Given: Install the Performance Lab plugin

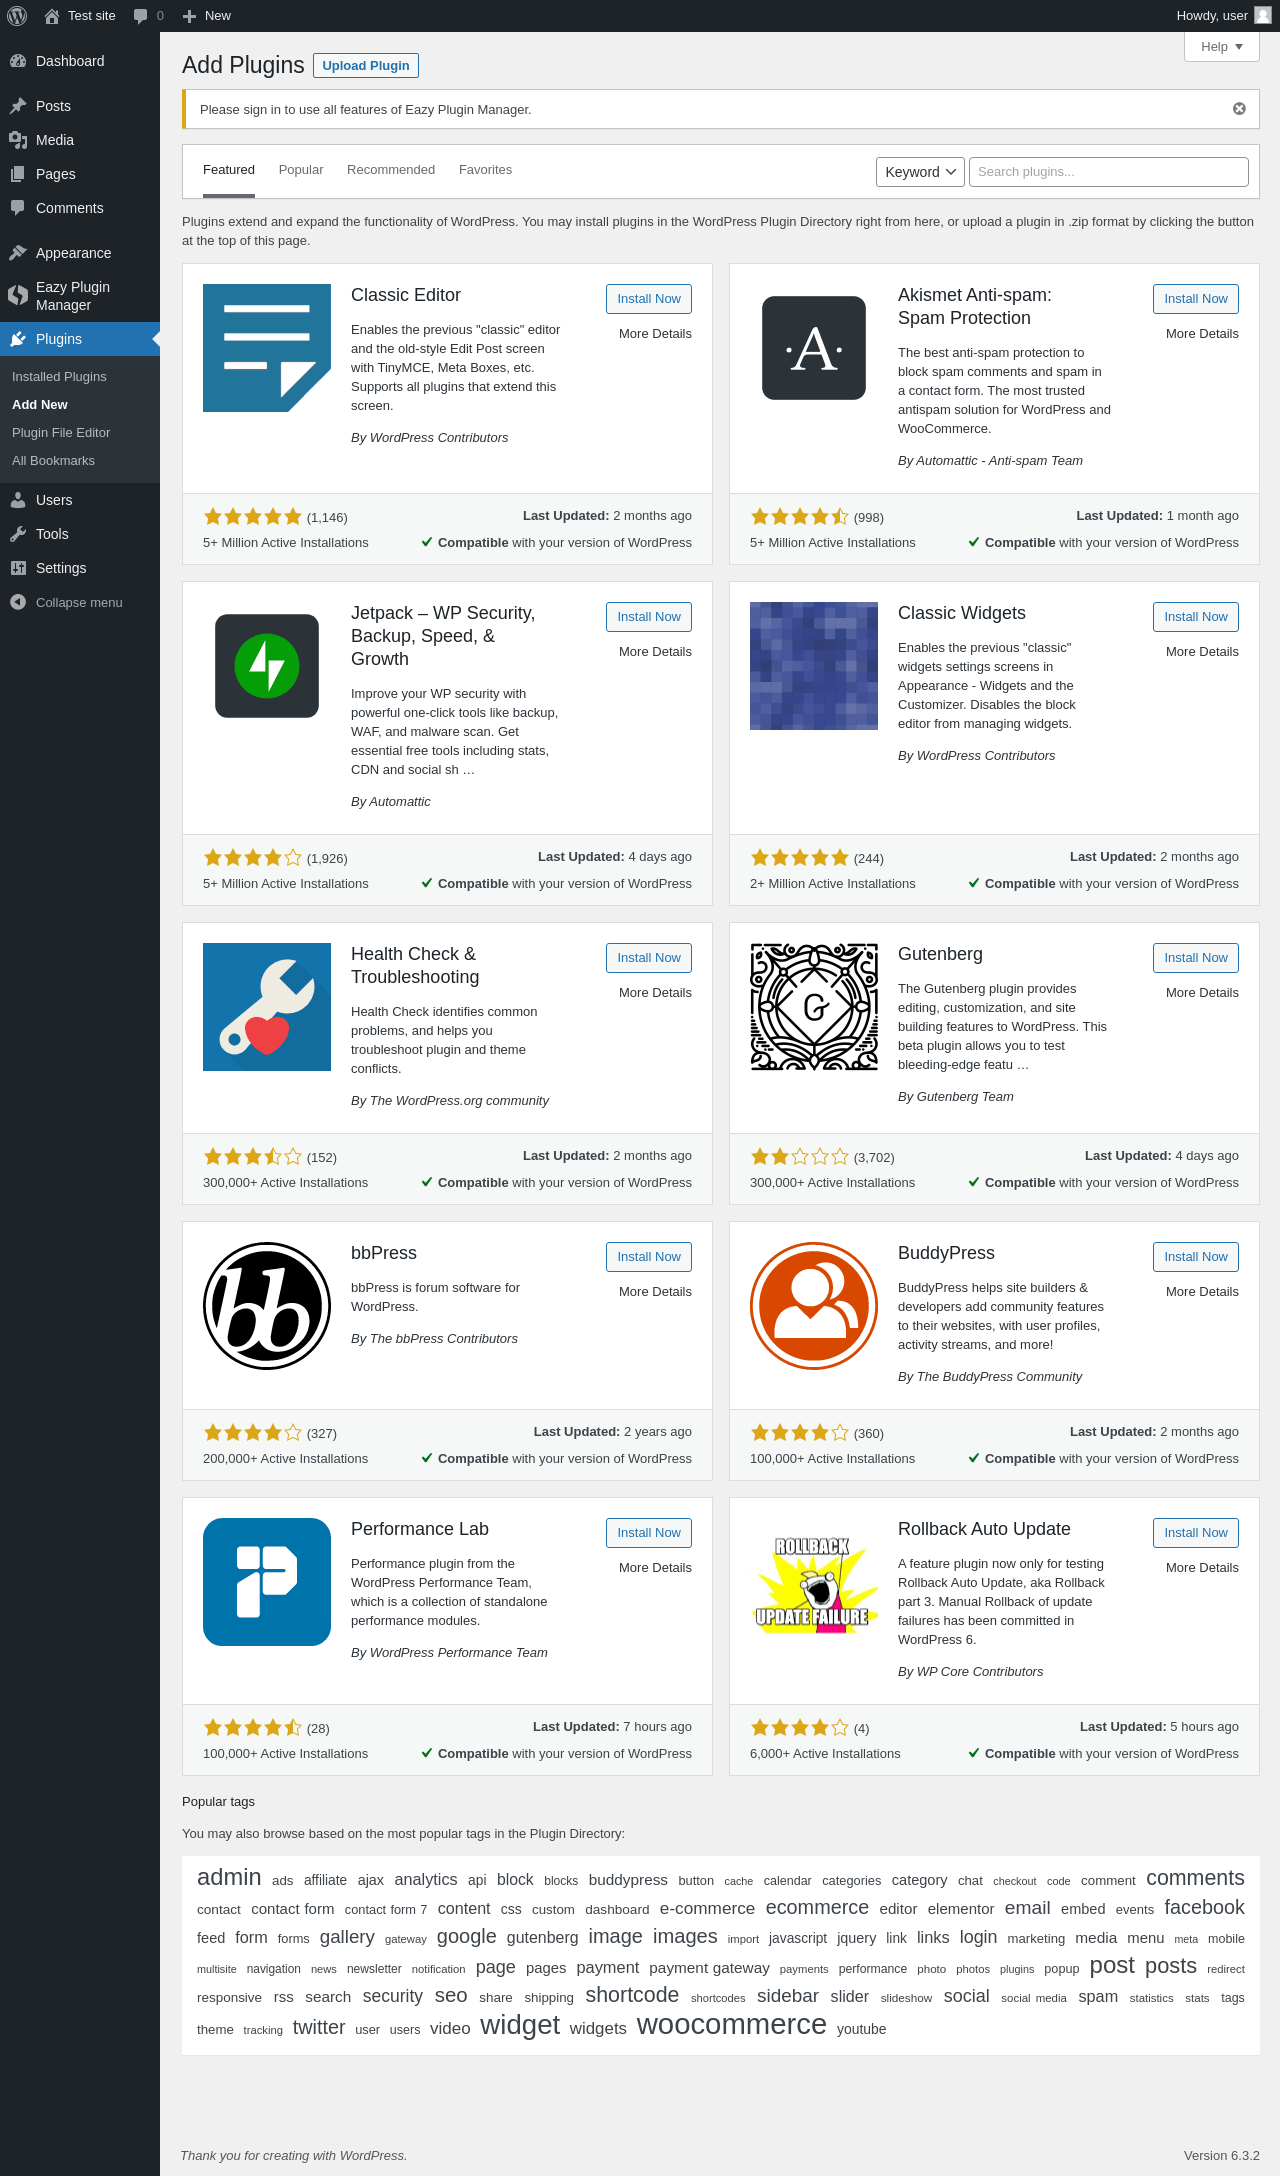Looking at the screenshot, I should [649, 1533].
